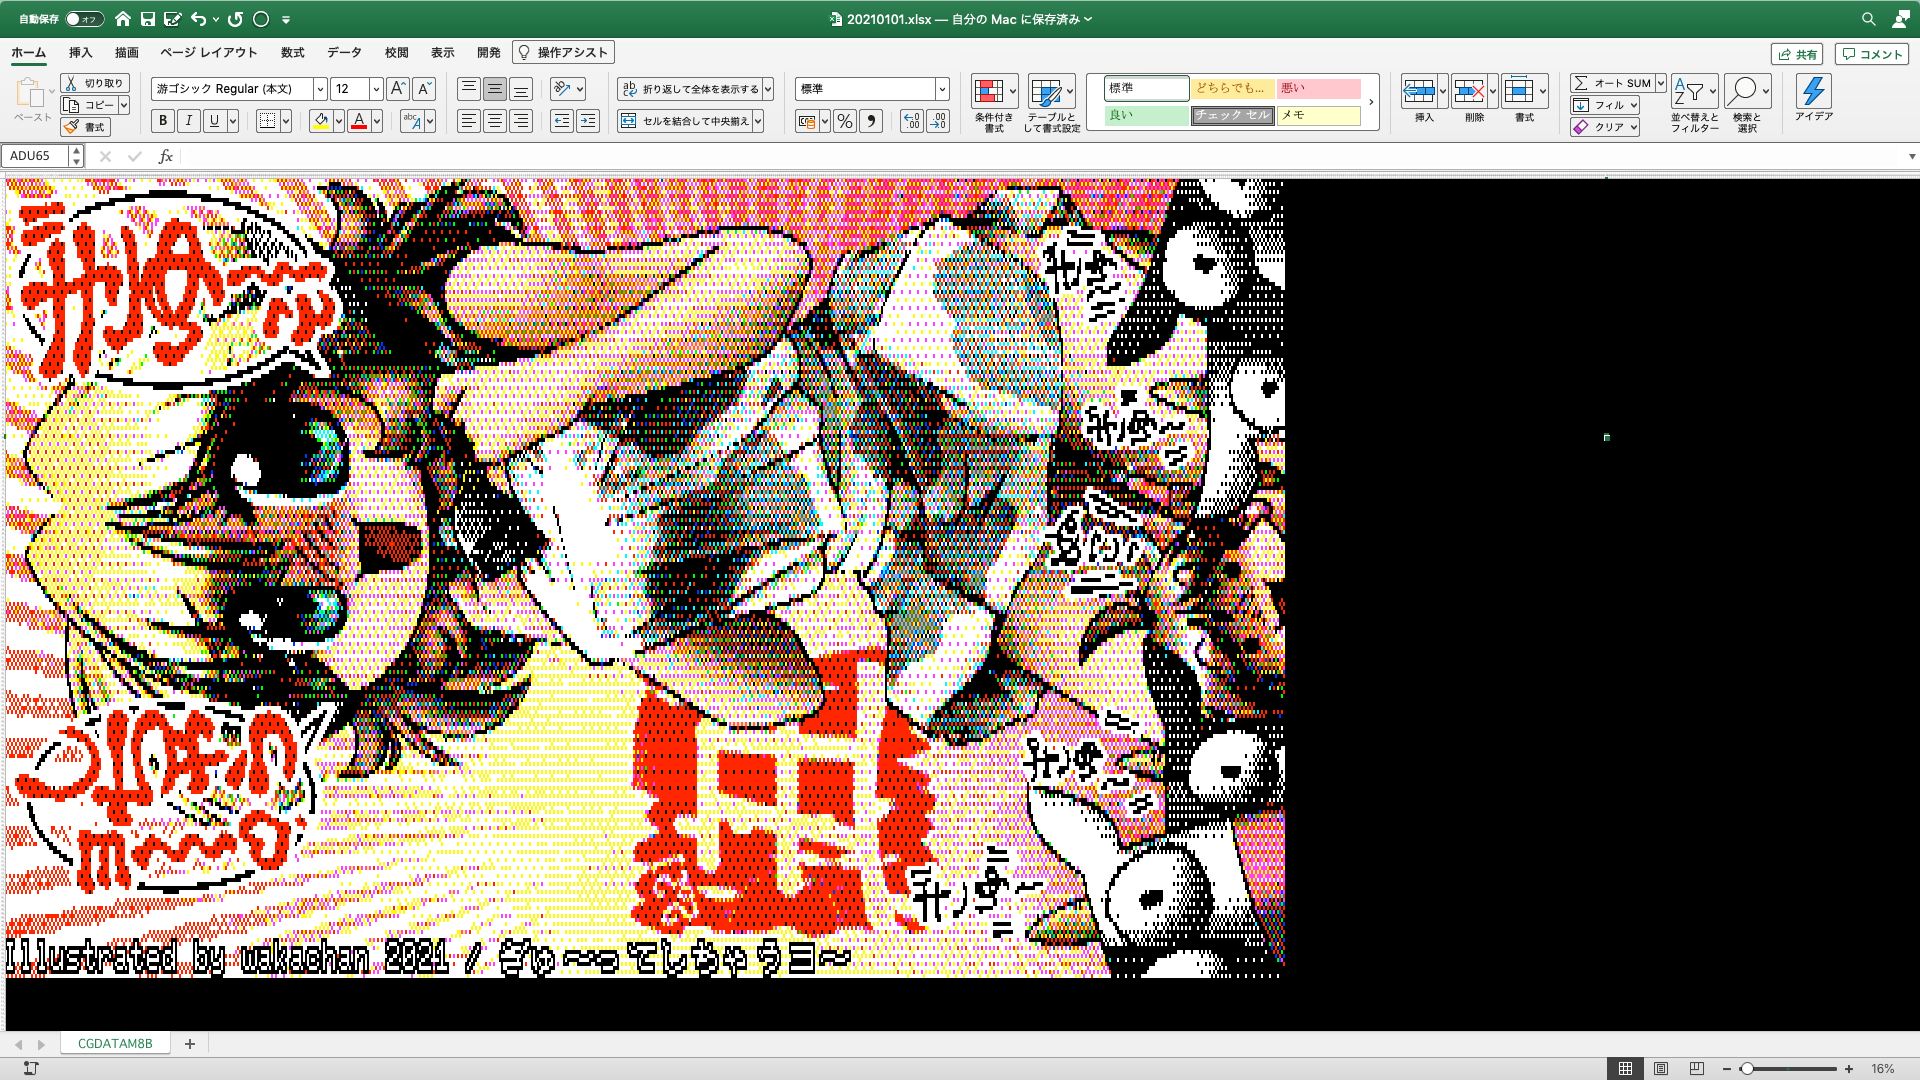Apply red font color
The height and width of the screenshot is (1080, 1920).
[359, 121]
